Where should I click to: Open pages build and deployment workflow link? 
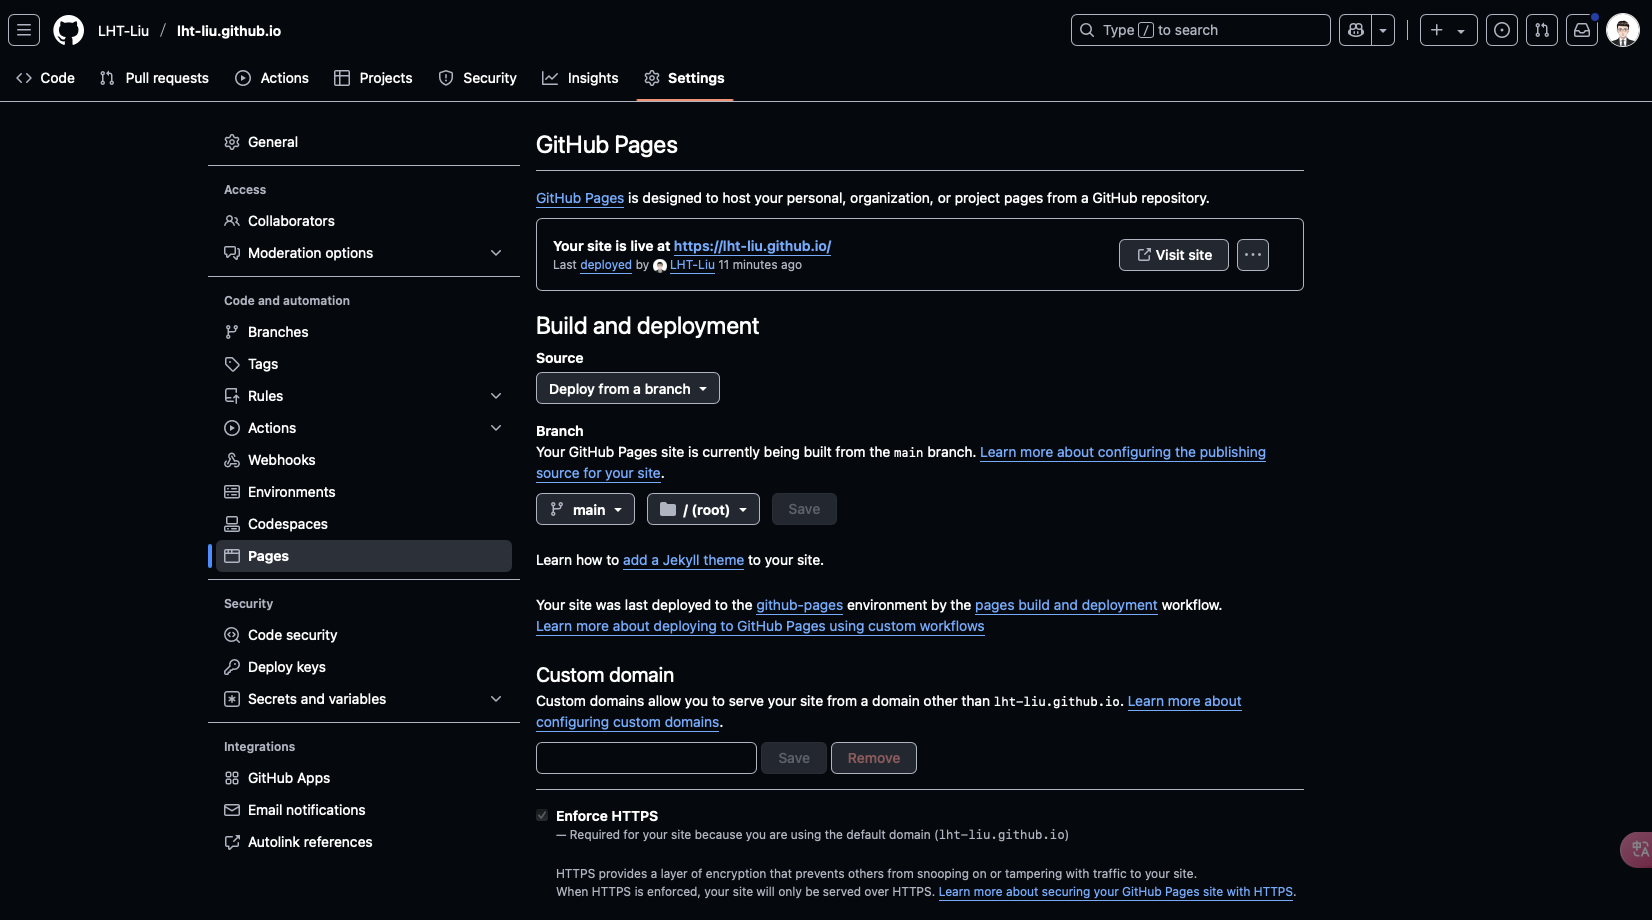(1066, 605)
